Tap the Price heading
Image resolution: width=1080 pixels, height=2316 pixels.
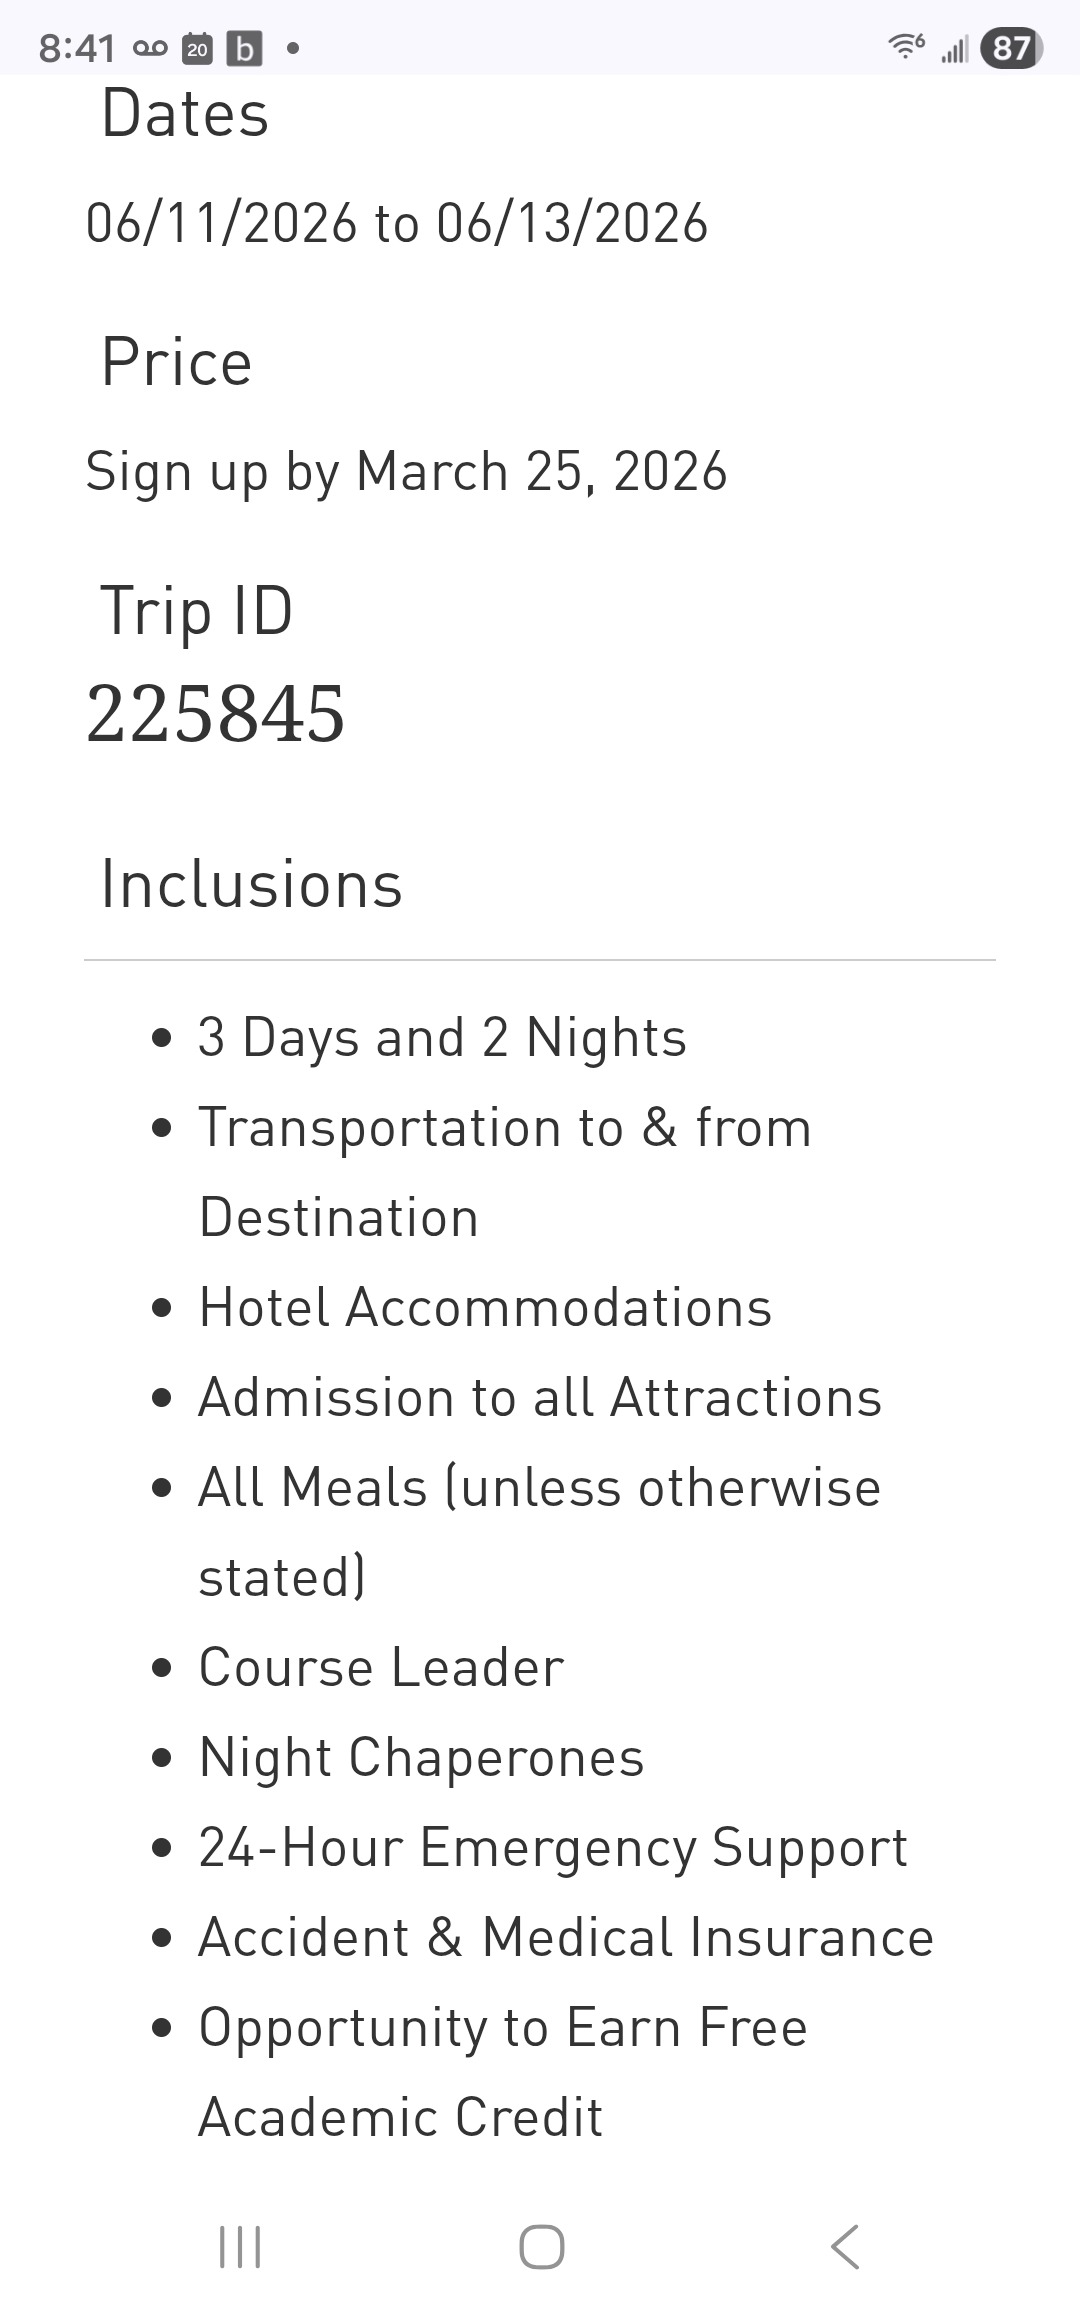click(177, 361)
